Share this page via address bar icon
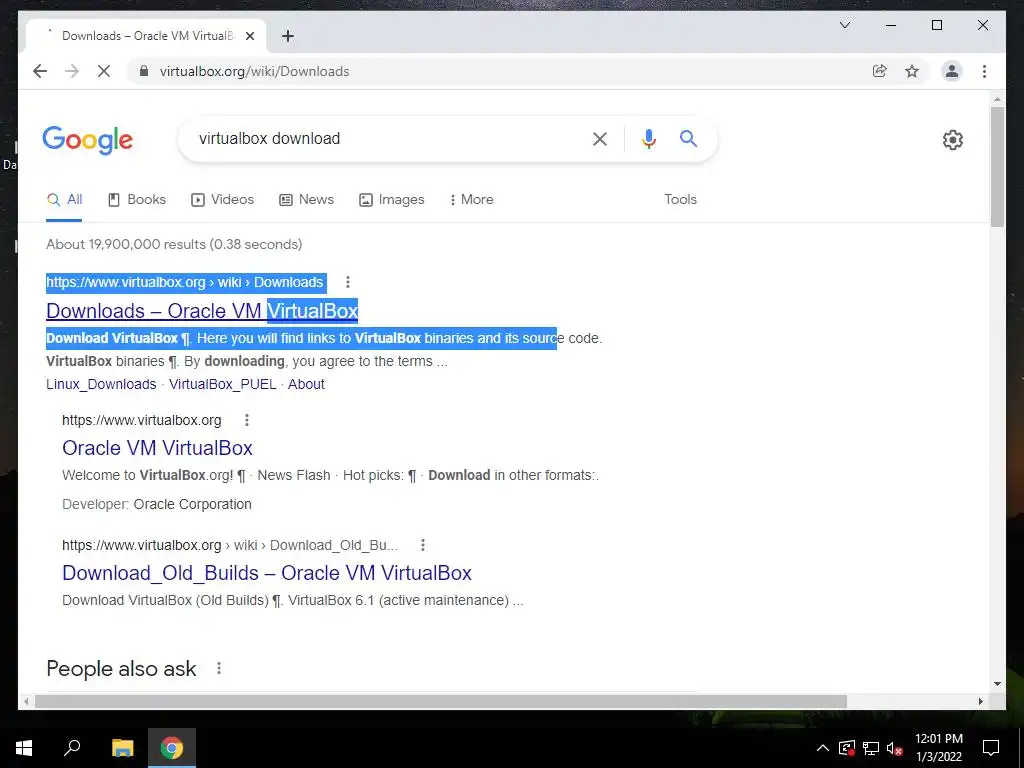Image resolution: width=1024 pixels, height=768 pixels. click(x=880, y=71)
